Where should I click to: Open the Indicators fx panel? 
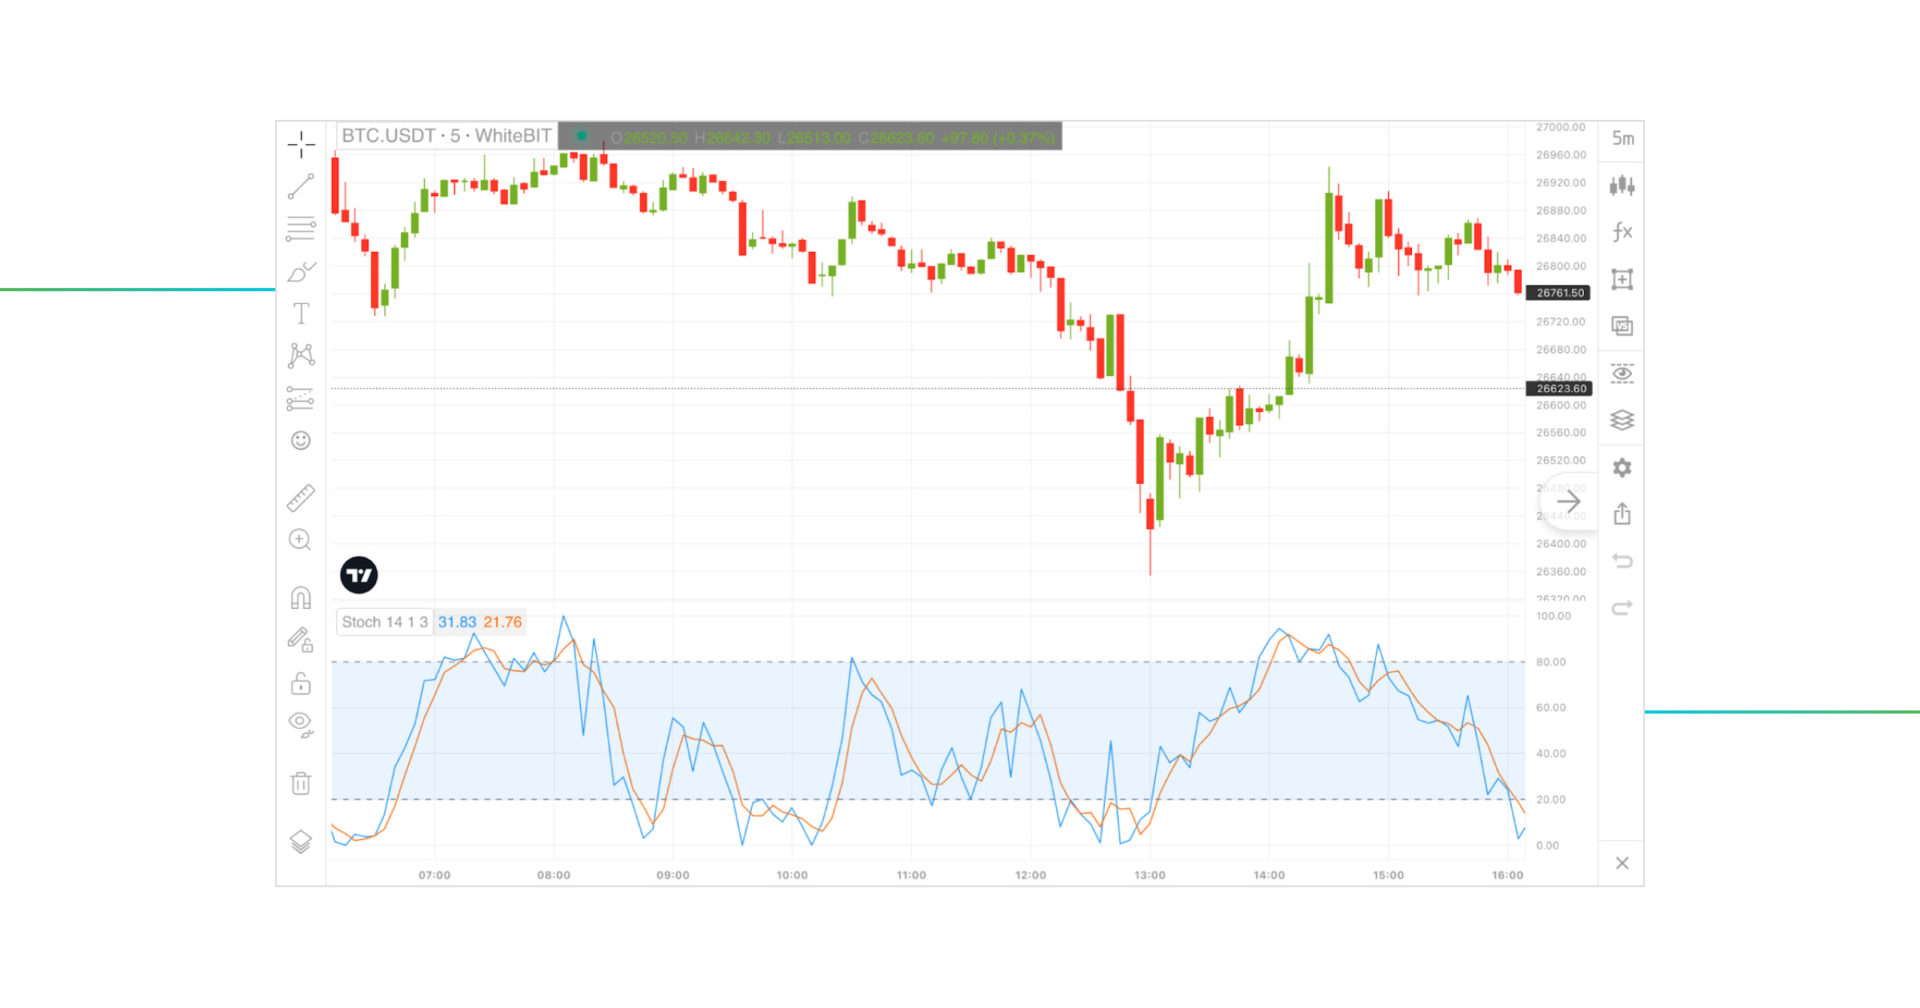coord(1621,232)
